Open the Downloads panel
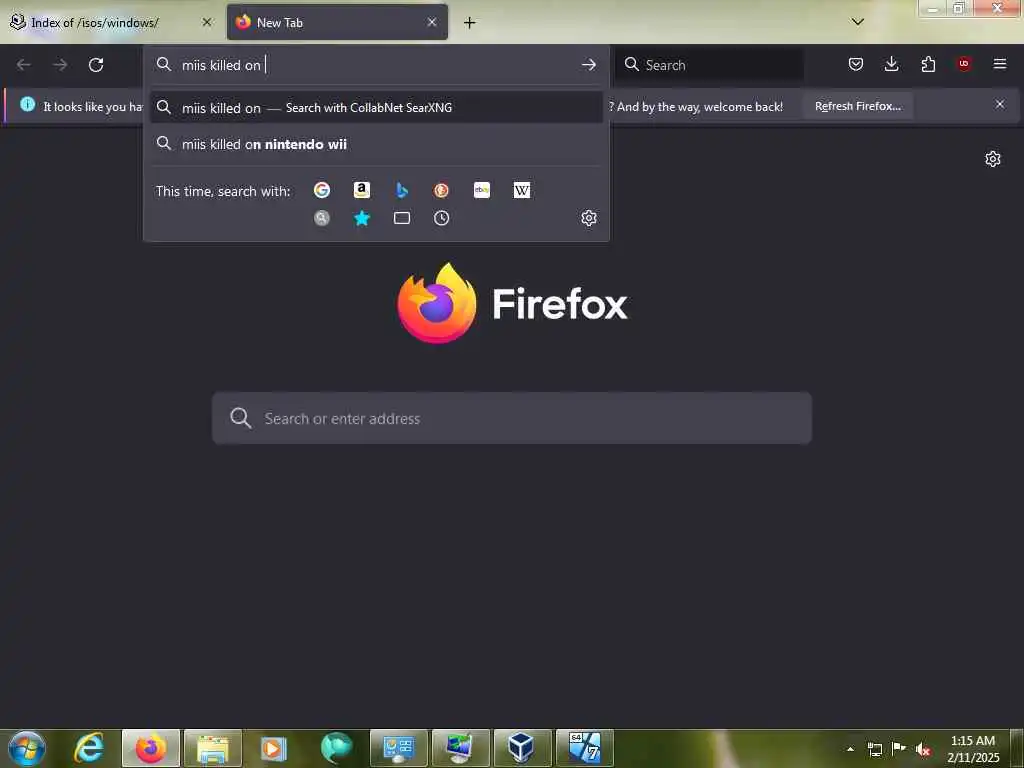 pos(891,64)
